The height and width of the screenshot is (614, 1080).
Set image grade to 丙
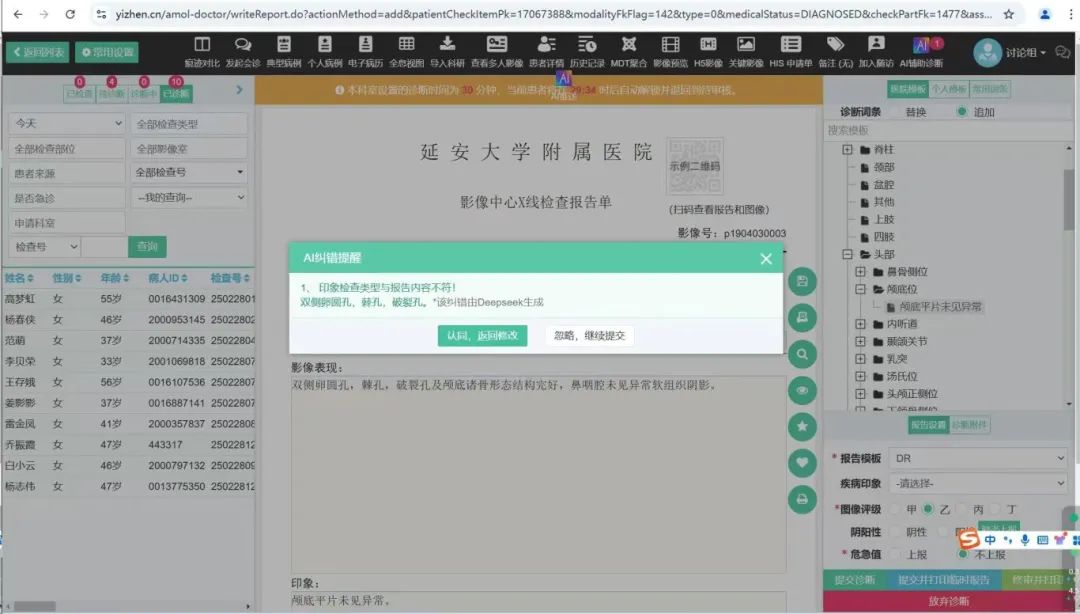[x=962, y=509]
